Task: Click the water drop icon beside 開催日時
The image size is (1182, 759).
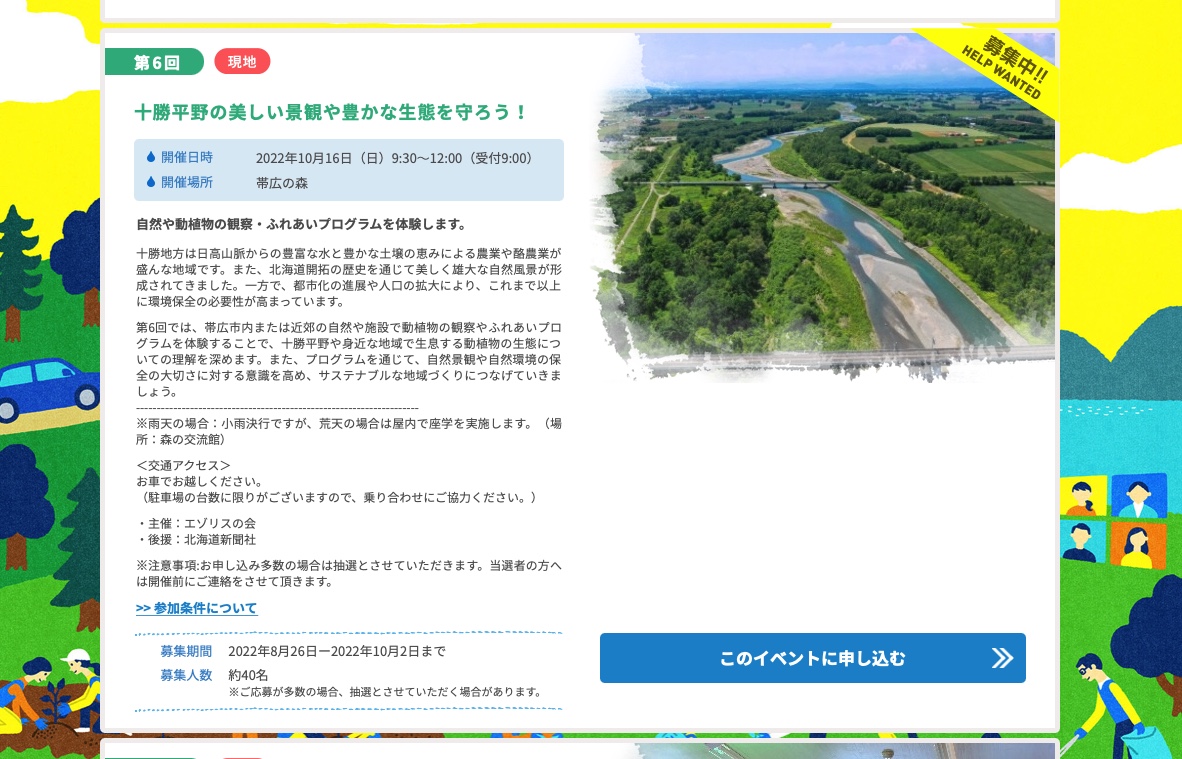Action: tap(151, 157)
